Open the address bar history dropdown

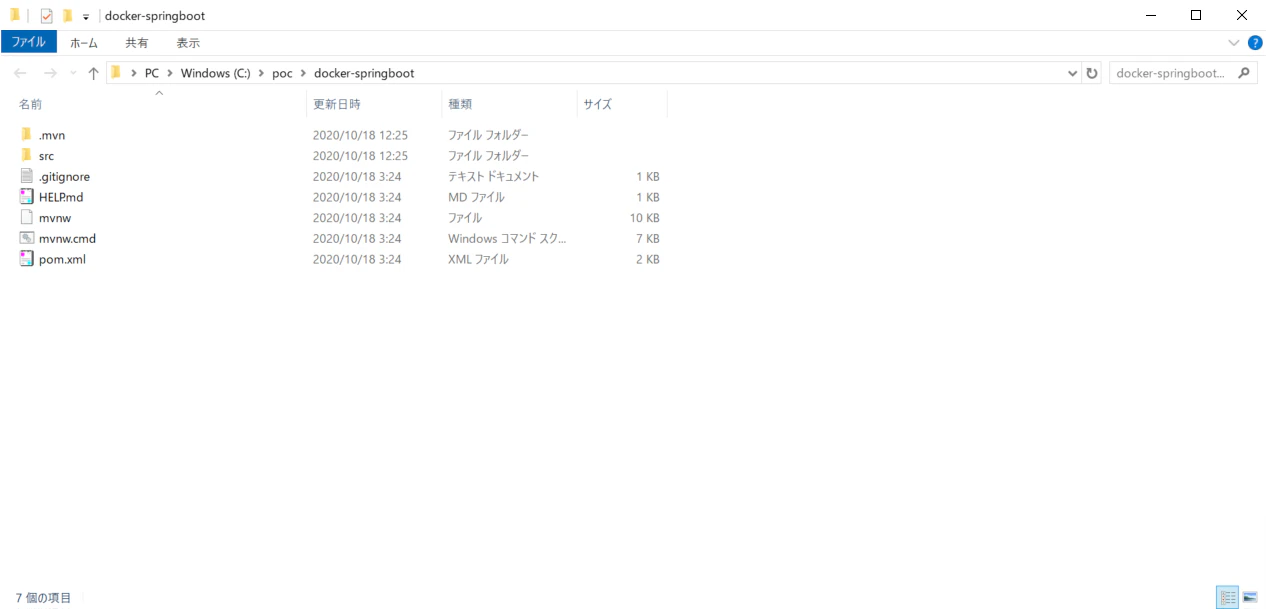(x=1073, y=73)
